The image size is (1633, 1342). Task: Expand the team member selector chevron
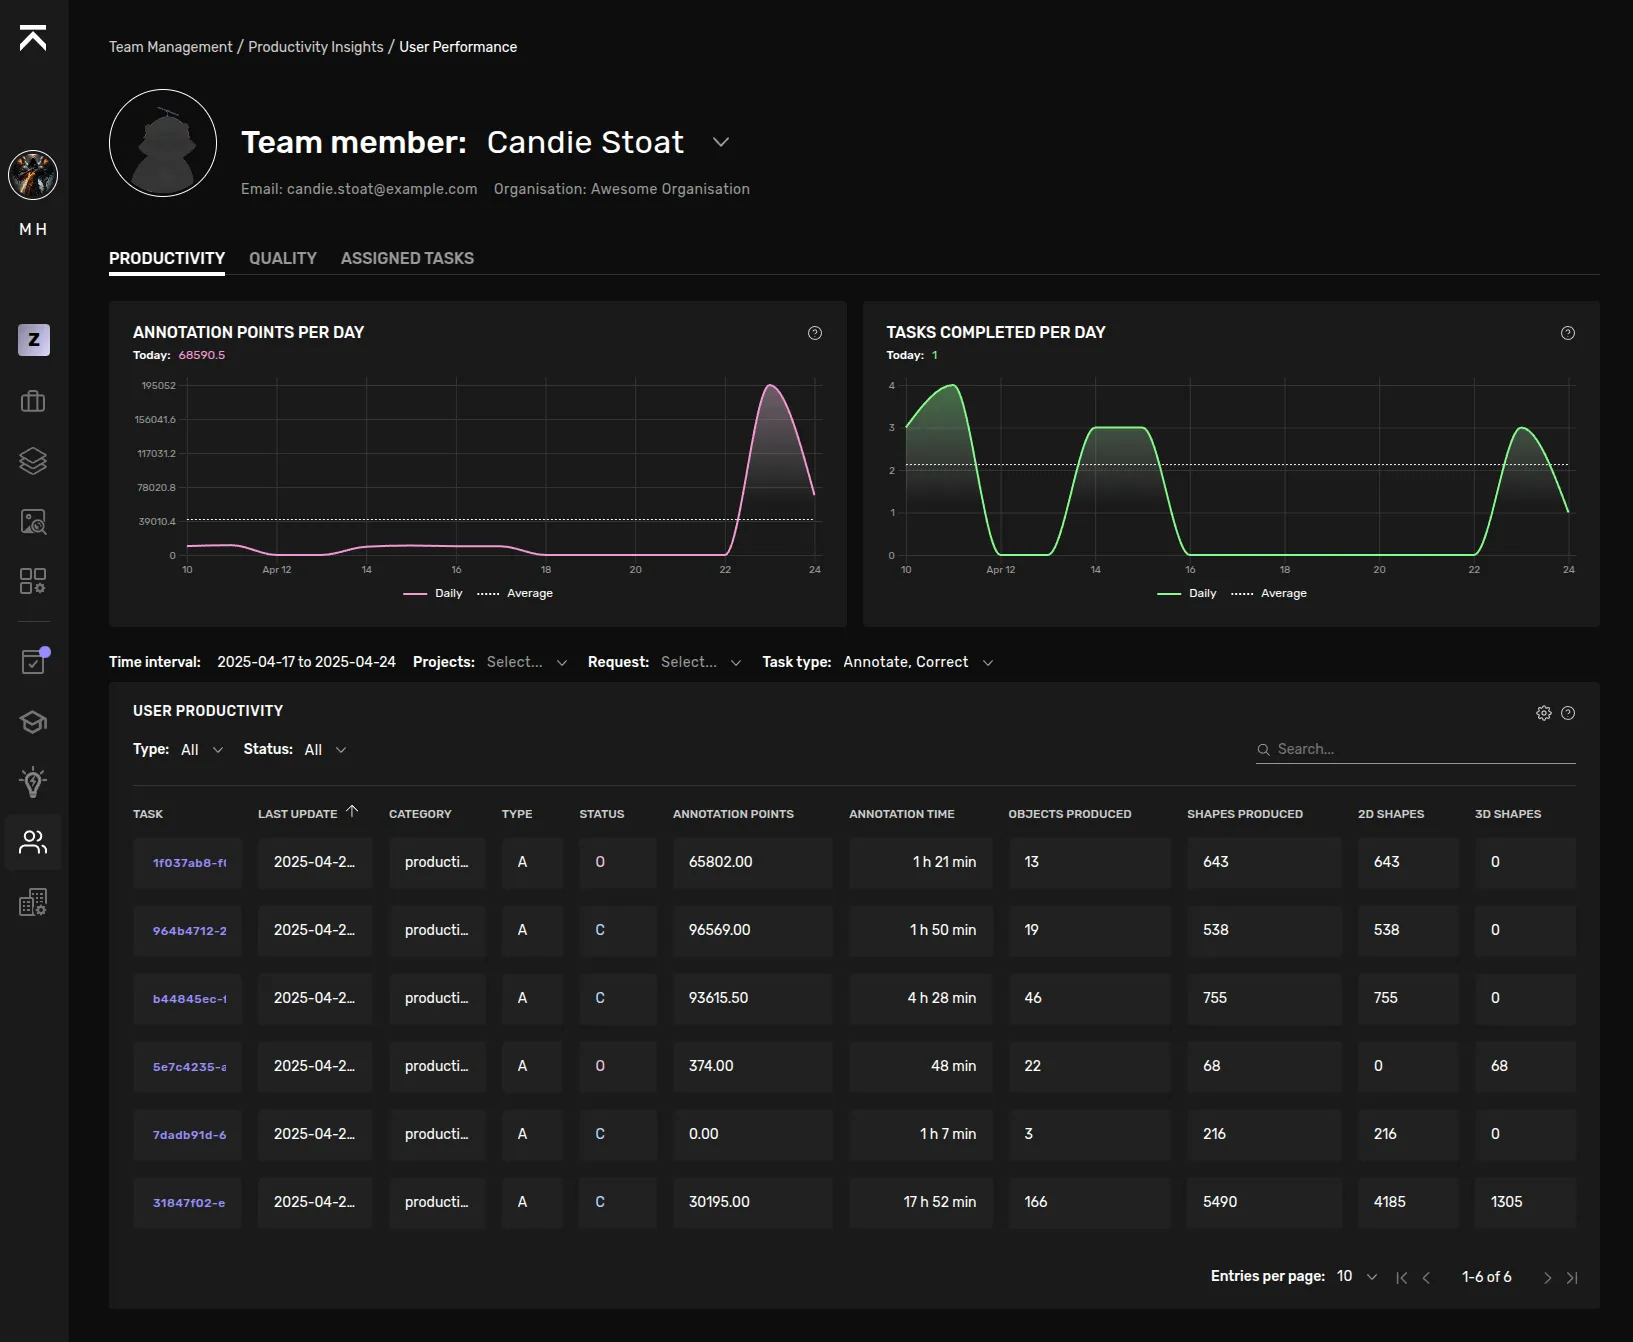tap(721, 142)
